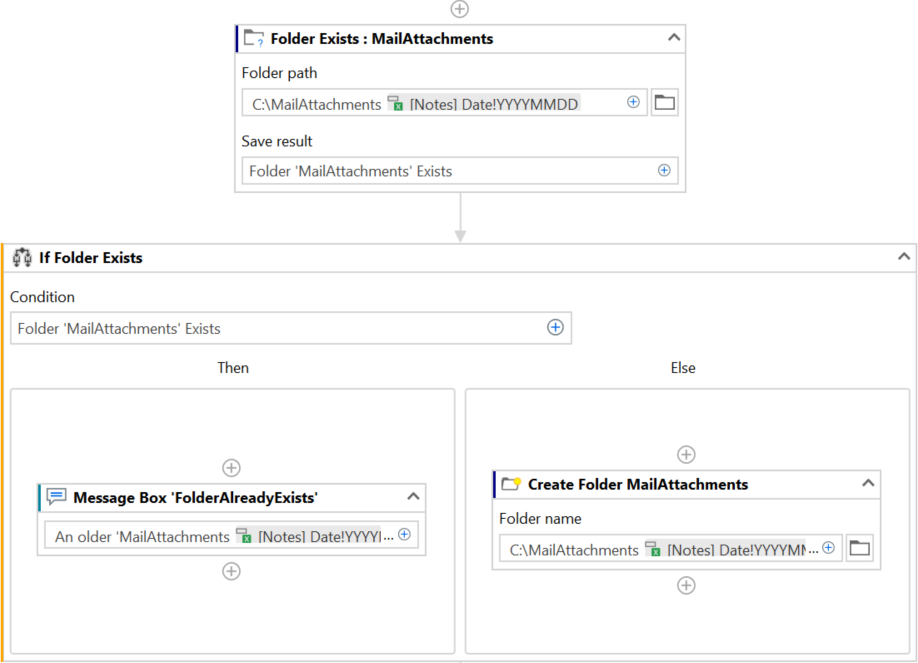Add activity above Create Folder in Else branch

coord(686,455)
